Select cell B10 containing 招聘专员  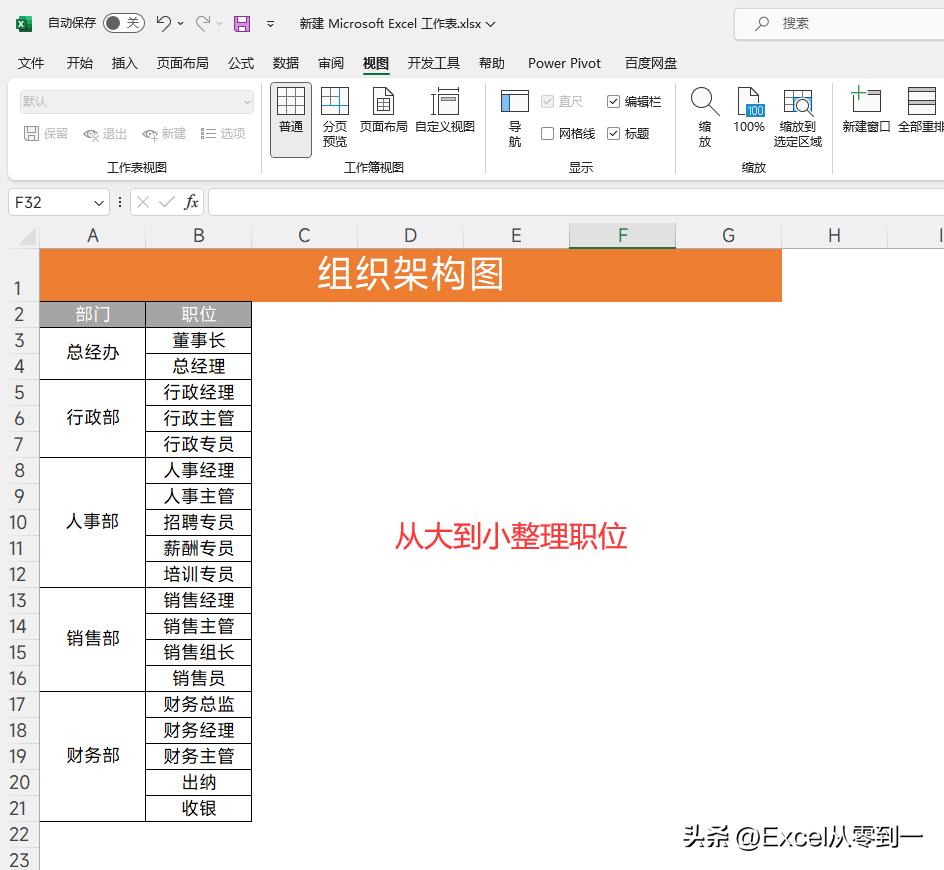(198, 522)
